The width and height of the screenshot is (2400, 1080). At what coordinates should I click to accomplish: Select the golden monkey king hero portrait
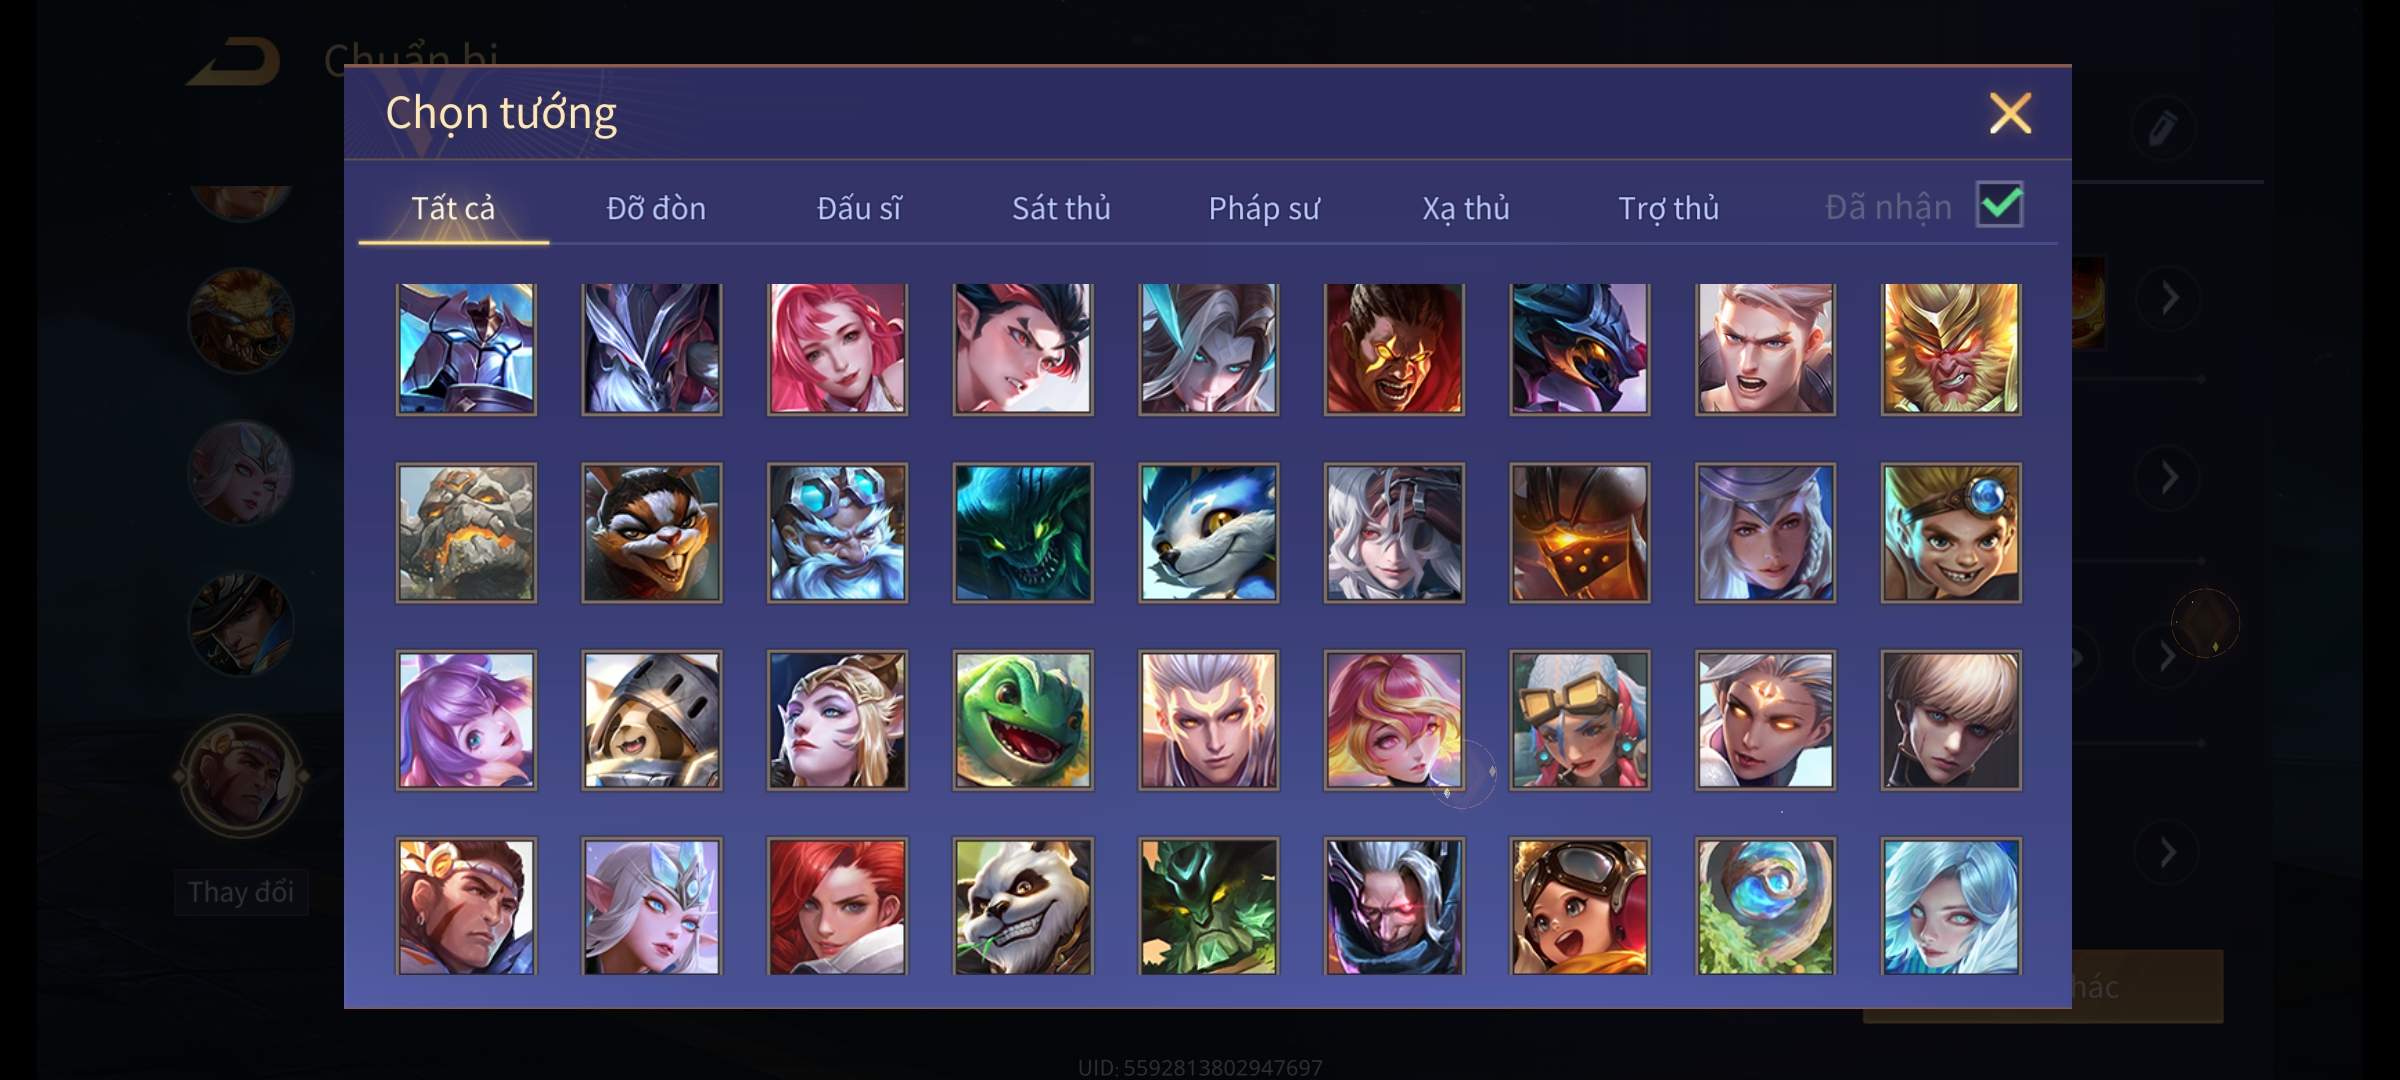coord(1950,348)
